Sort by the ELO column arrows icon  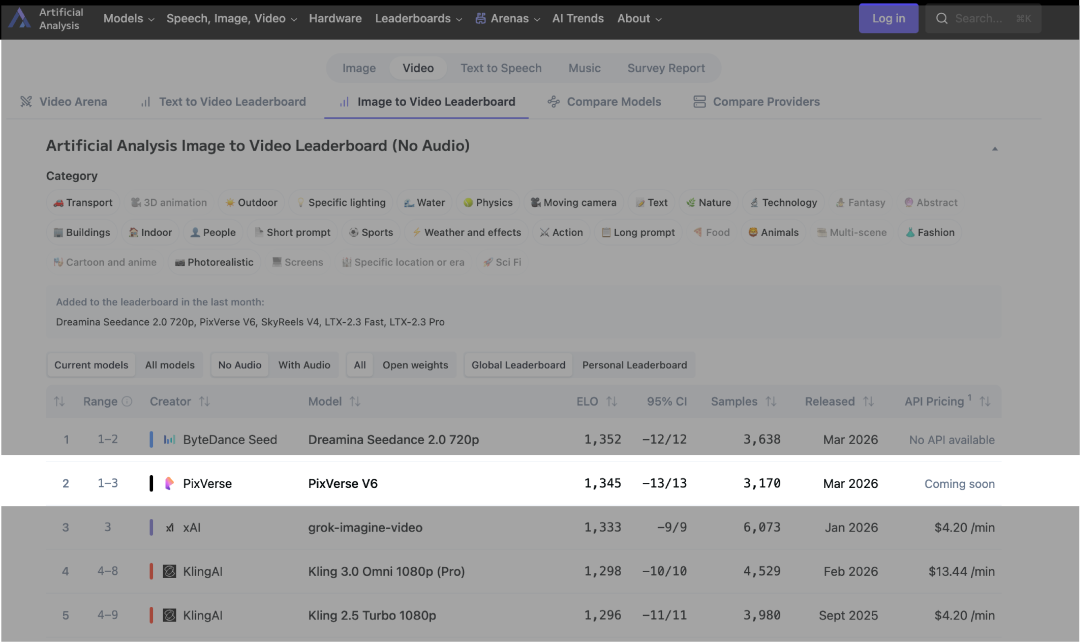pos(612,402)
